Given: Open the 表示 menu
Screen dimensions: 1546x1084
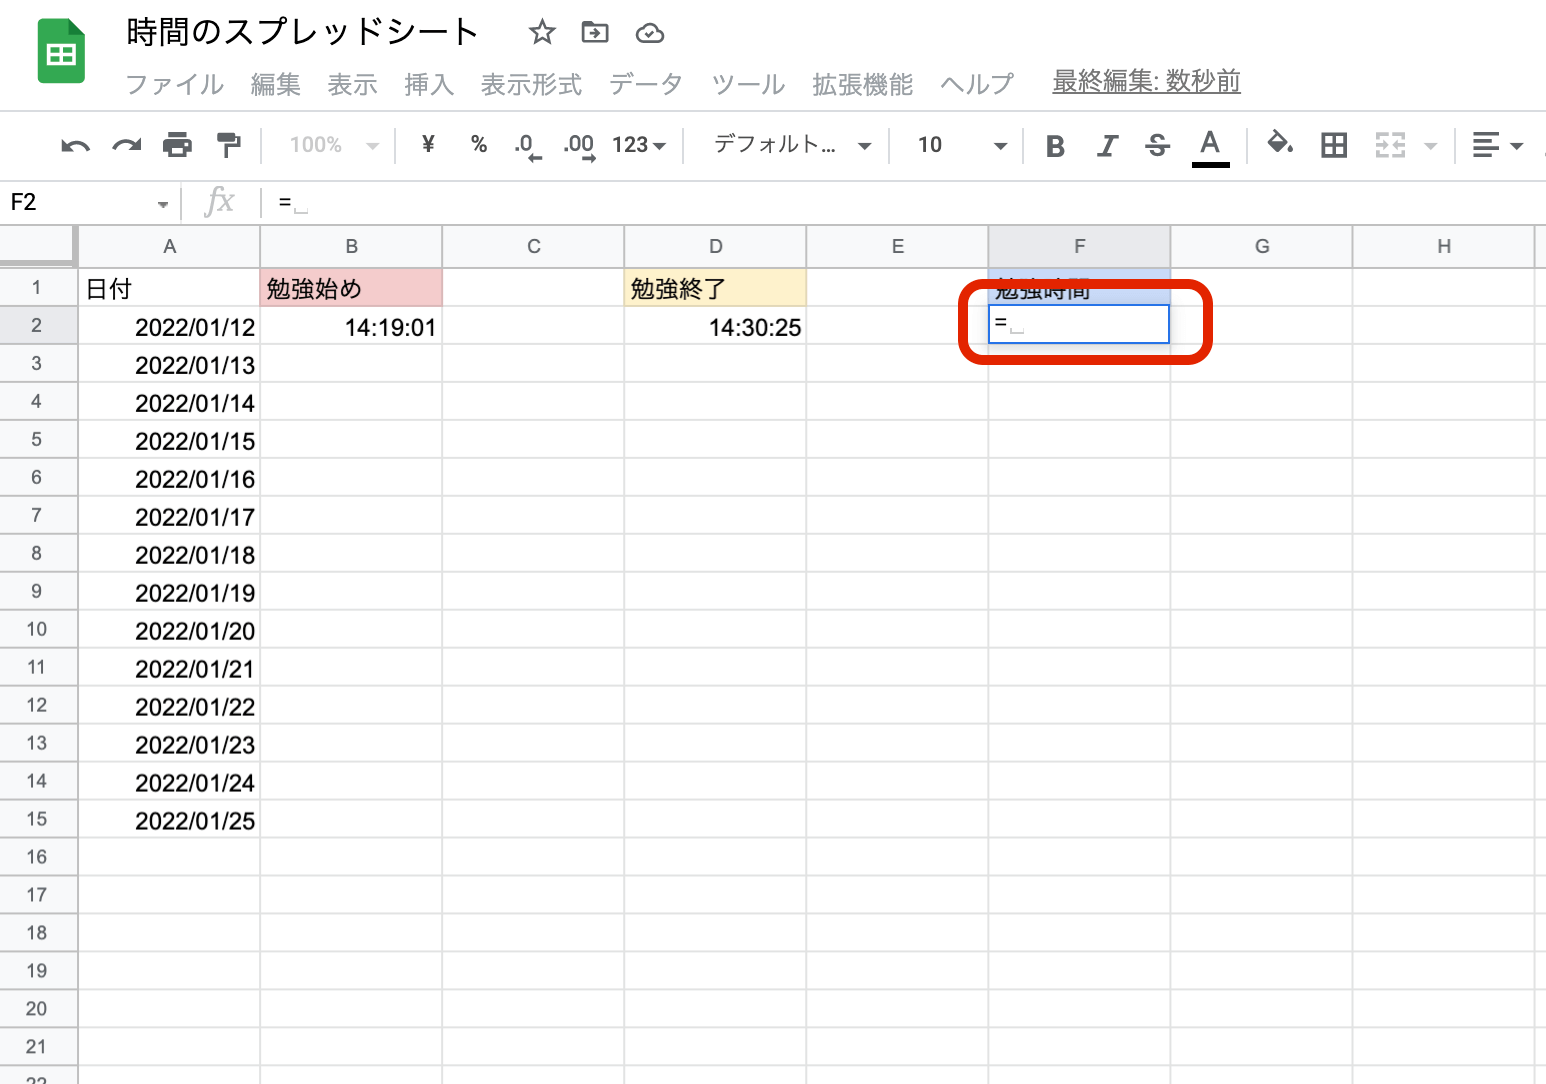Looking at the screenshot, I should (x=353, y=84).
